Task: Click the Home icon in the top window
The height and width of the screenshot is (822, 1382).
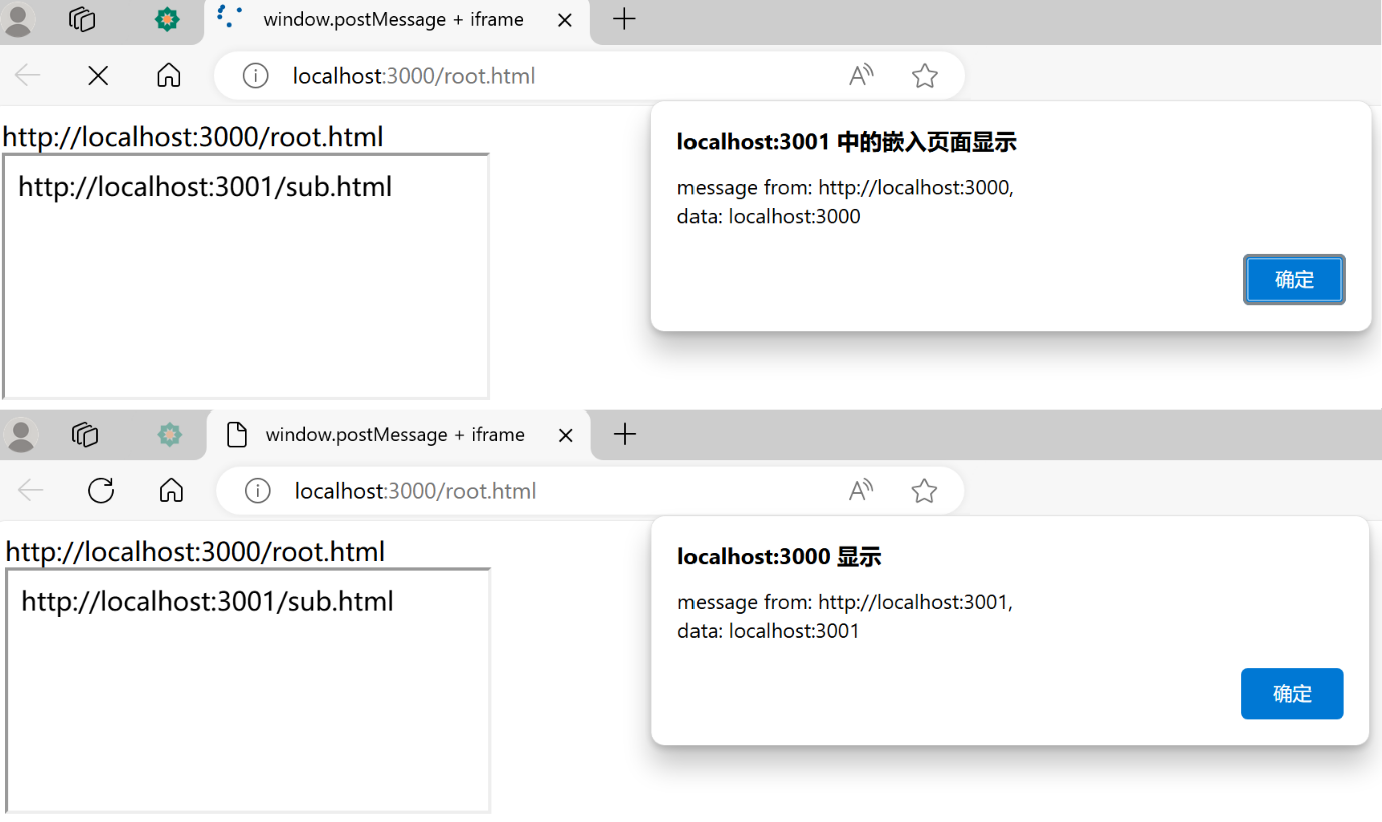Action: tap(168, 75)
